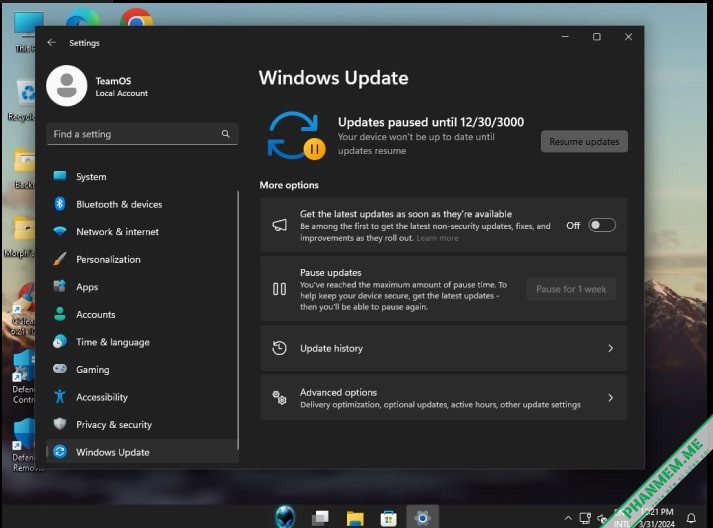Click the Bluetooth icon in sidebar

60,204
